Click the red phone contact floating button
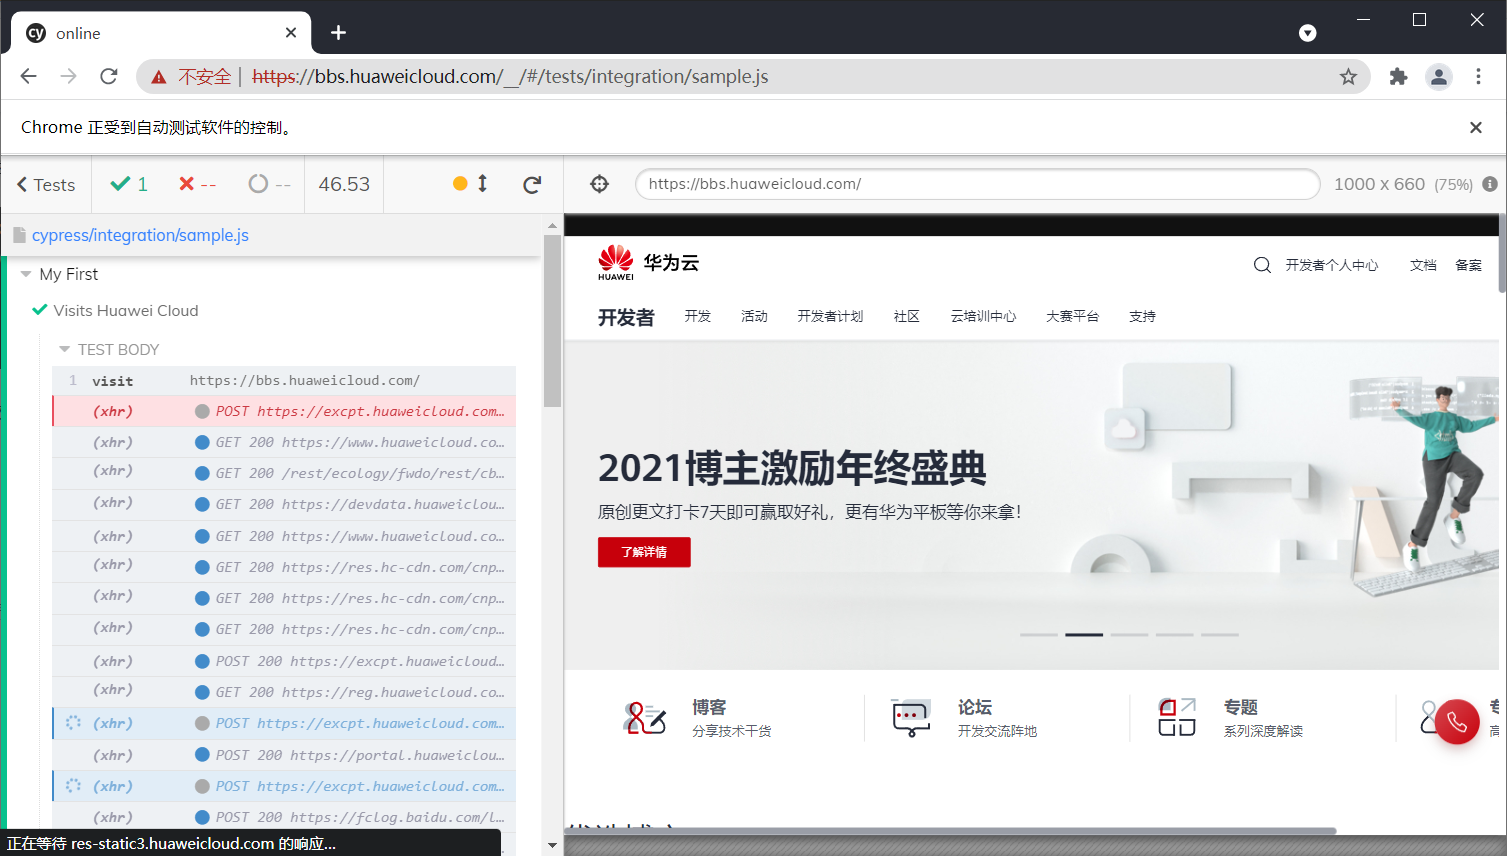 tap(1457, 722)
